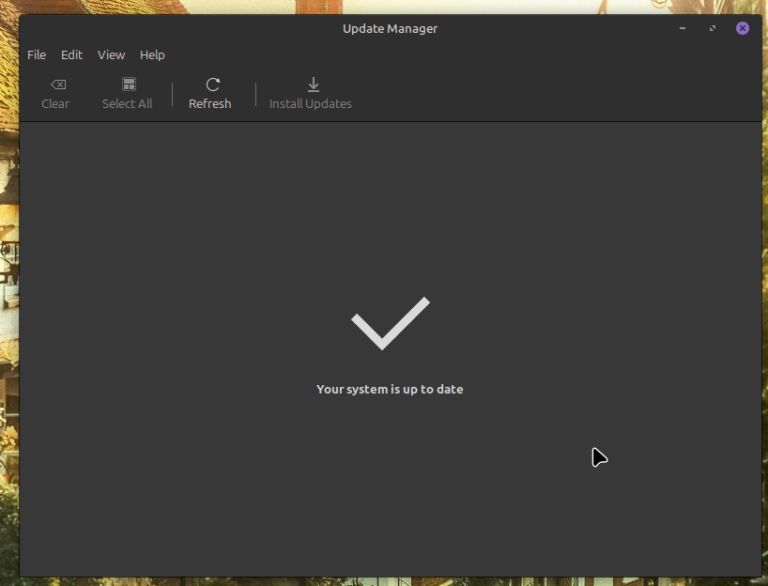Open the Edit menu
This screenshot has height=586, width=768.
click(72, 55)
